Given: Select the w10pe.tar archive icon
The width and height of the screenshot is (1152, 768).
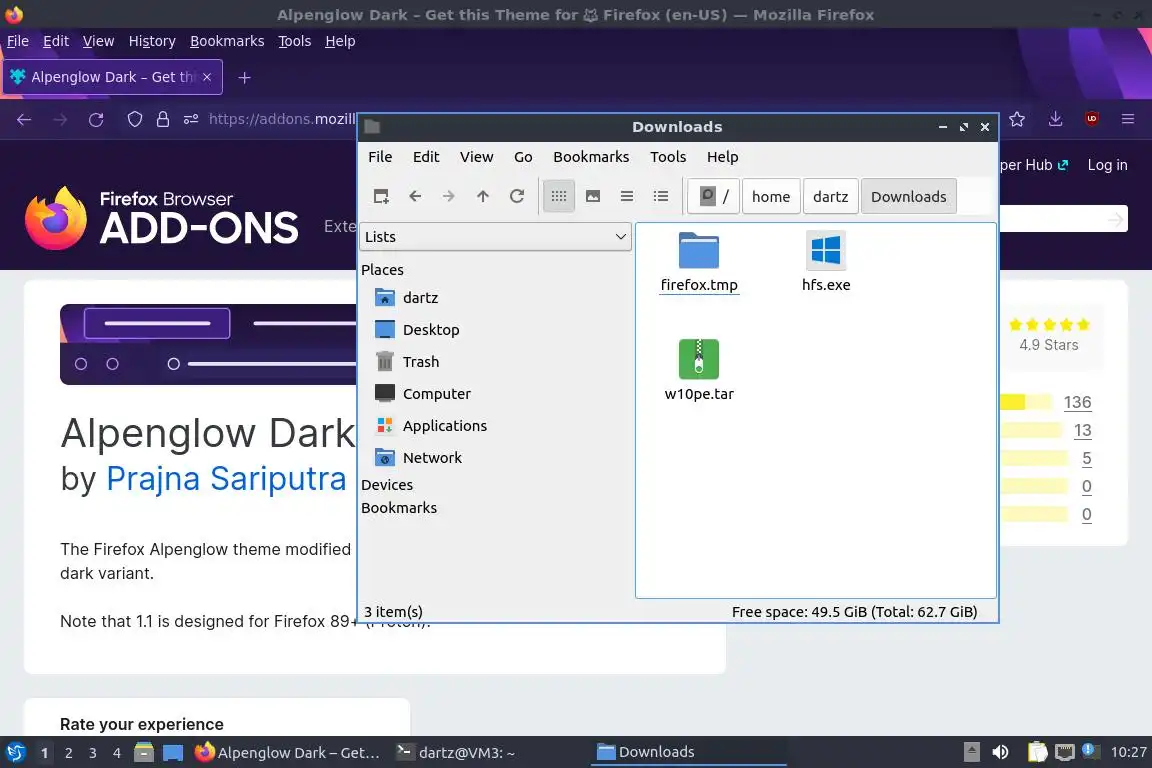Looking at the screenshot, I should (x=699, y=359).
